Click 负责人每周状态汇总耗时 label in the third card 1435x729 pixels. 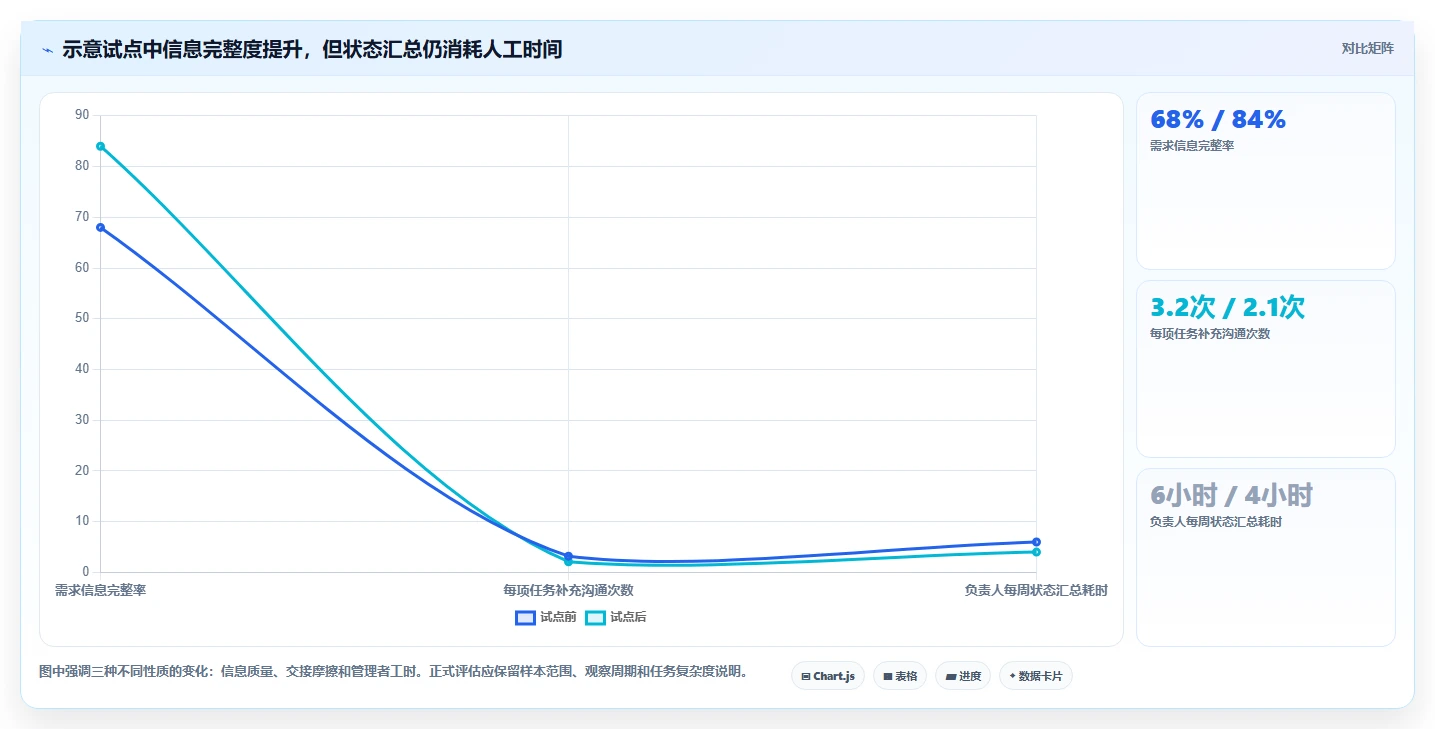1216,522
